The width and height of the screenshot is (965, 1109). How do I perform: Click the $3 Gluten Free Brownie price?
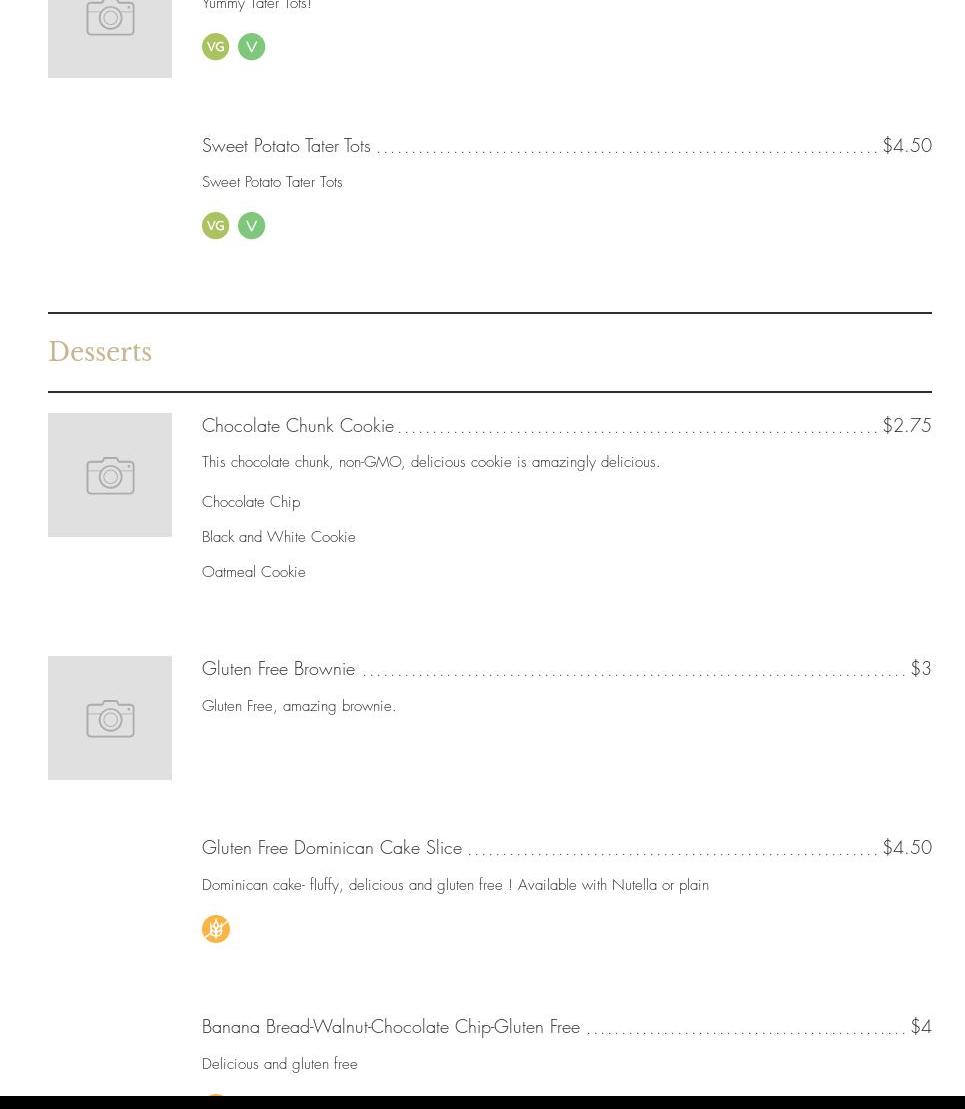pos(921,669)
